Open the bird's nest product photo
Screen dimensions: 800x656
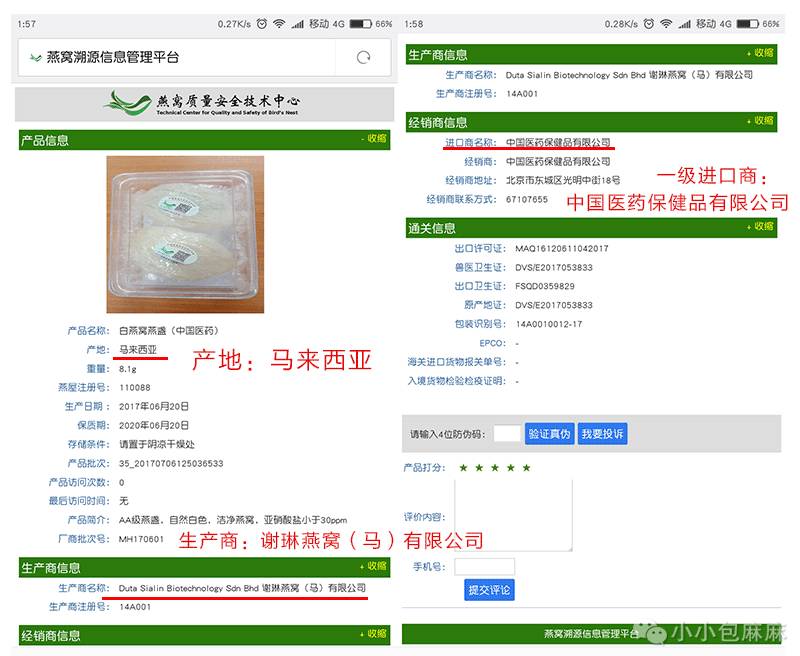[x=185, y=235]
